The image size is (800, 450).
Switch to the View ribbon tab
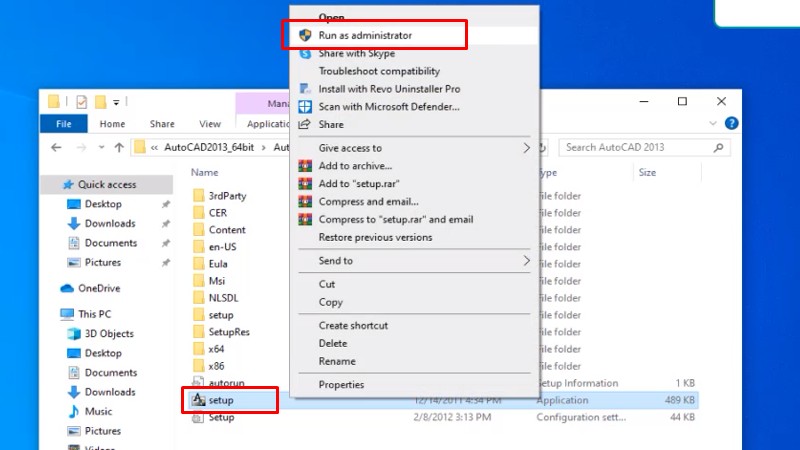[209, 124]
